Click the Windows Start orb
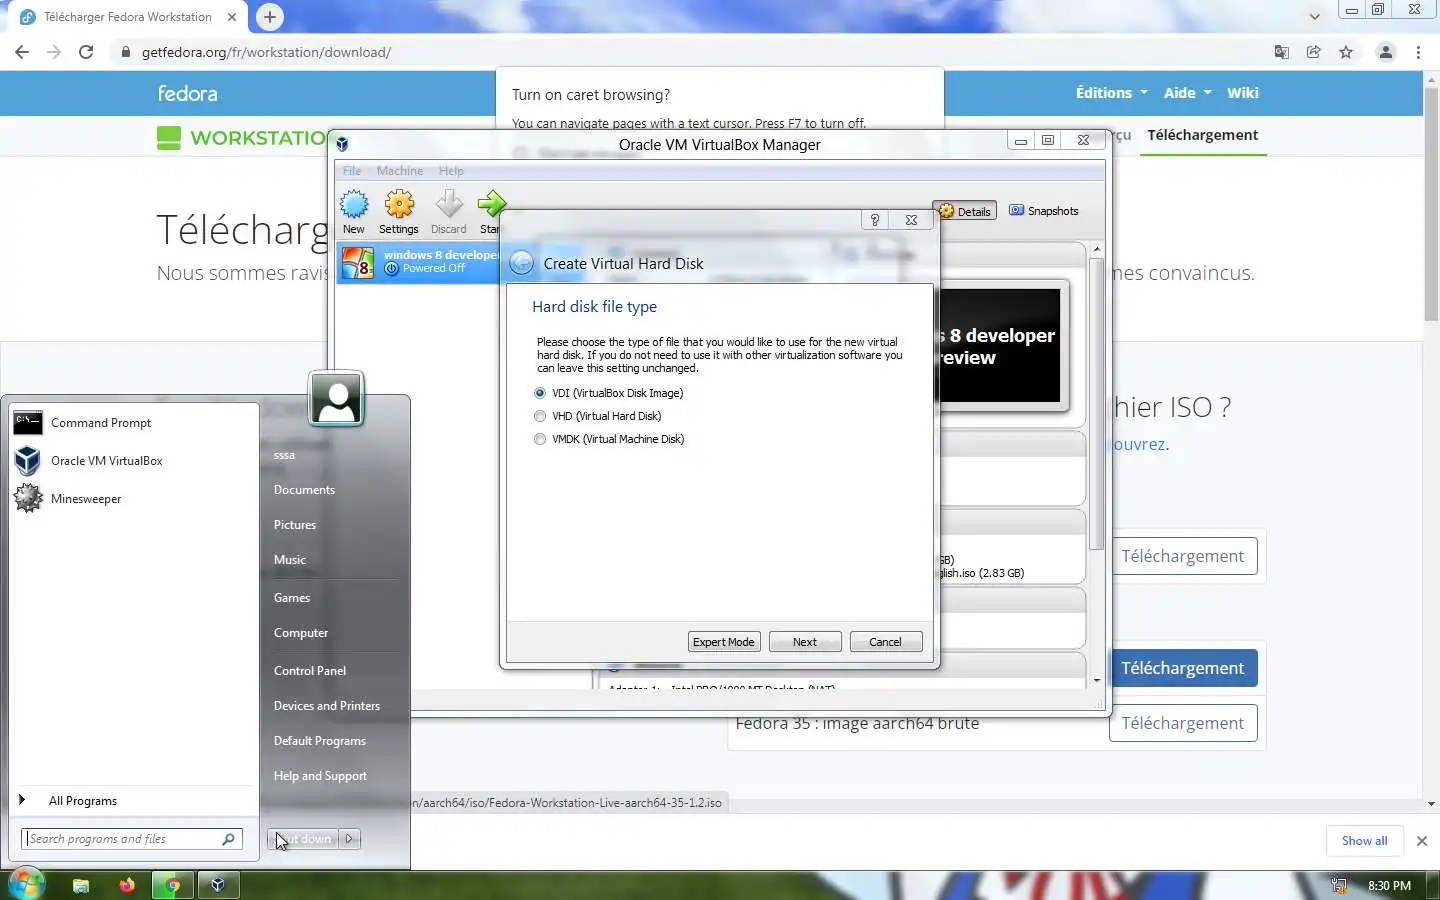 pos(26,885)
